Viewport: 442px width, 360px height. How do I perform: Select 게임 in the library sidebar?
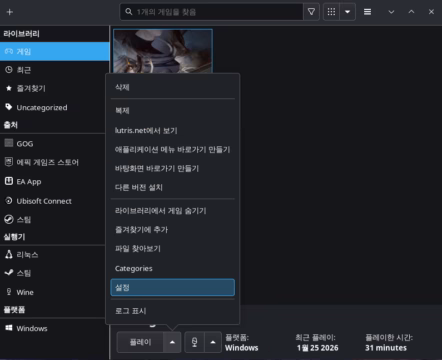pyautogui.click(x=55, y=52)
